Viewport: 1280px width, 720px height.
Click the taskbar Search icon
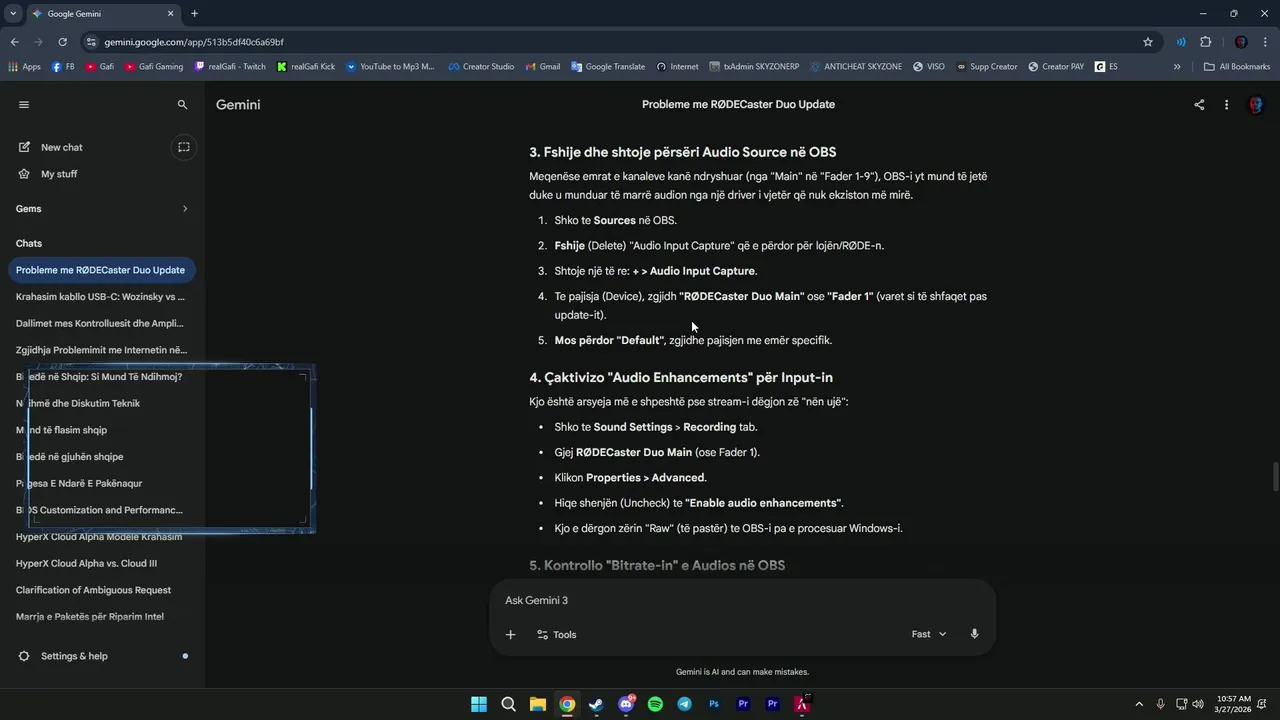click(x=508, y=704)
